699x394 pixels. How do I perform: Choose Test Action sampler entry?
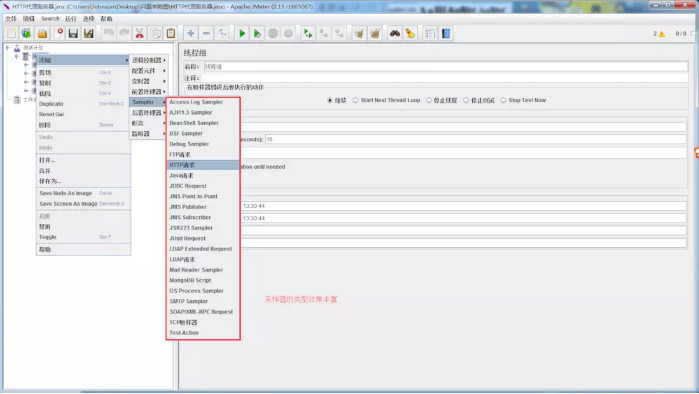[x=203, y=333]
